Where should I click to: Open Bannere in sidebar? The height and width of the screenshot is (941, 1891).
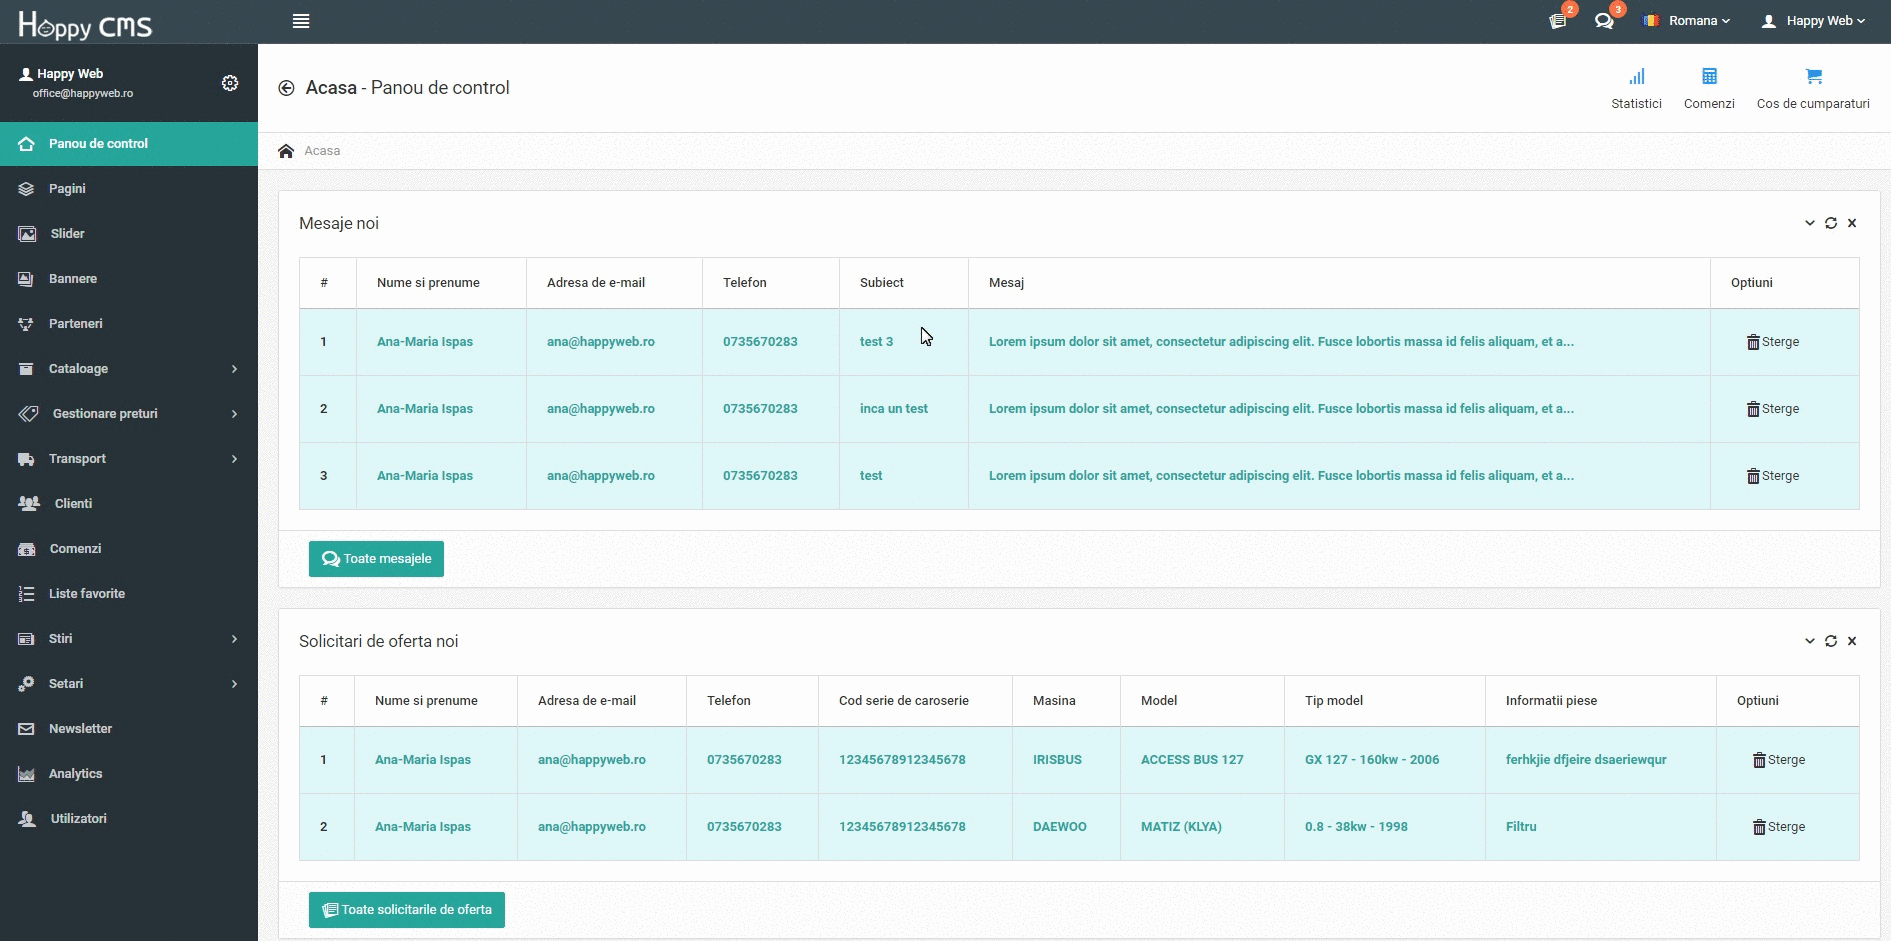click(x=129, y=279)
